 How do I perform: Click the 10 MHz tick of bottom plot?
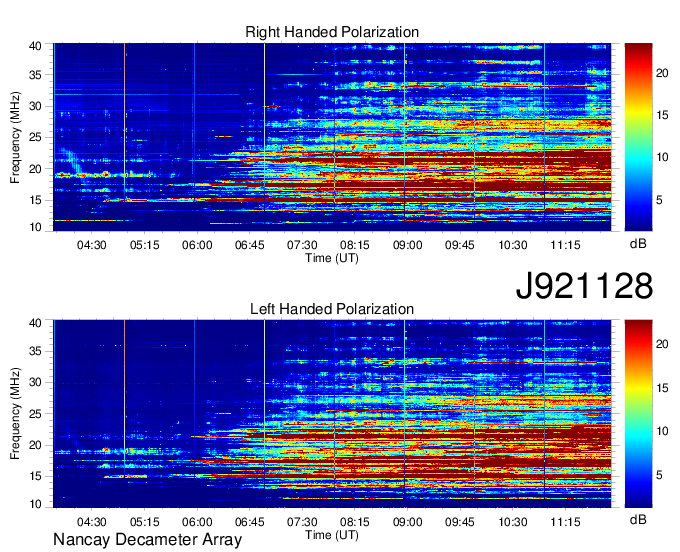click(35, 504)
